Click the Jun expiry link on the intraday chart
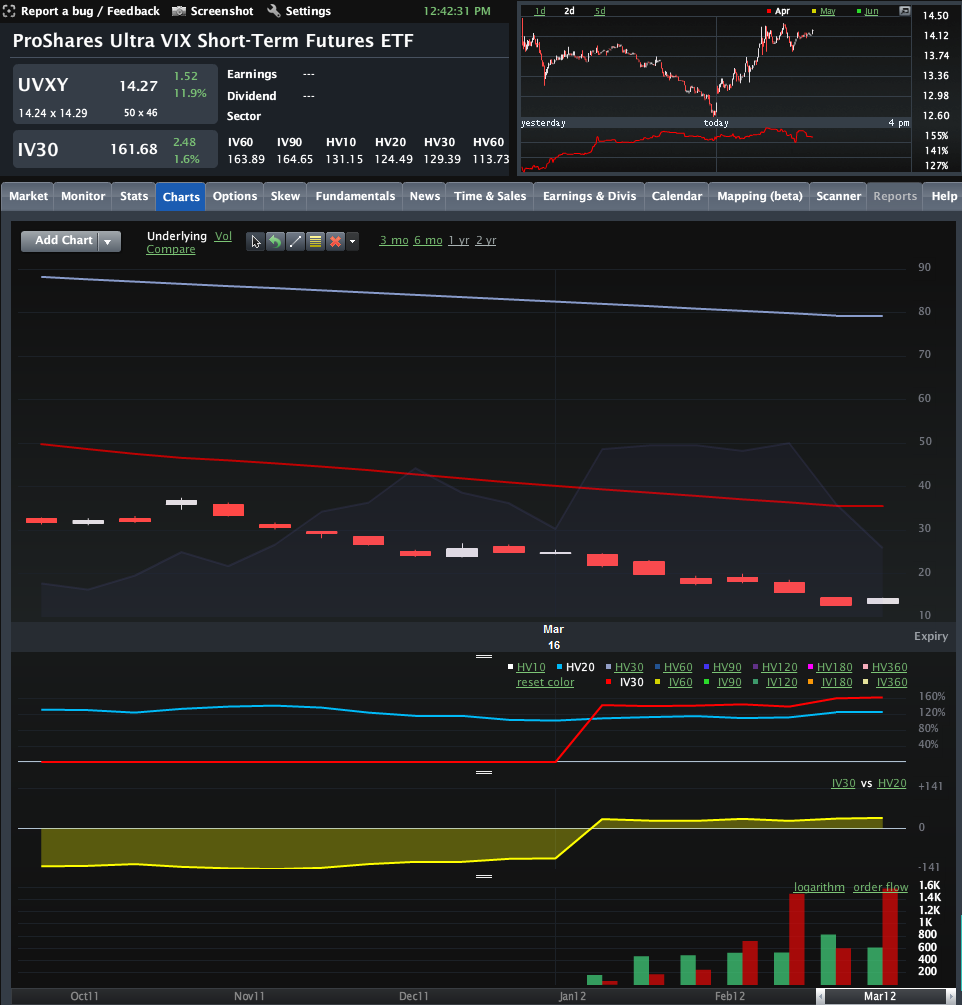This screenshot has width=962, height=1005. (x=872, y=11)
